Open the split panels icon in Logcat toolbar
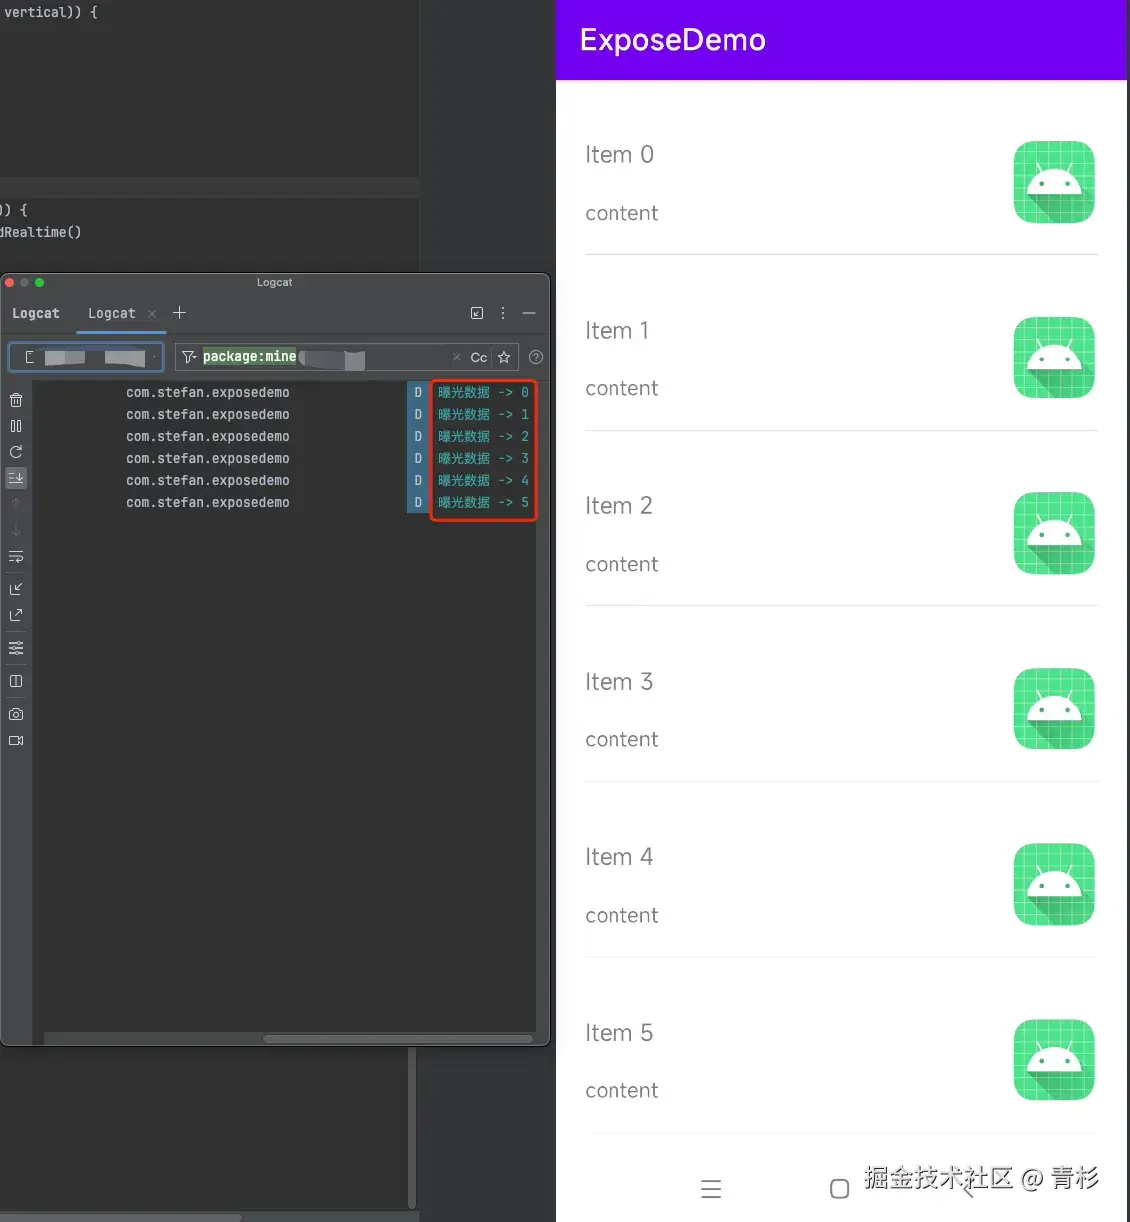This screenshot has width=1130, height=1222. [x=16, y=681]
